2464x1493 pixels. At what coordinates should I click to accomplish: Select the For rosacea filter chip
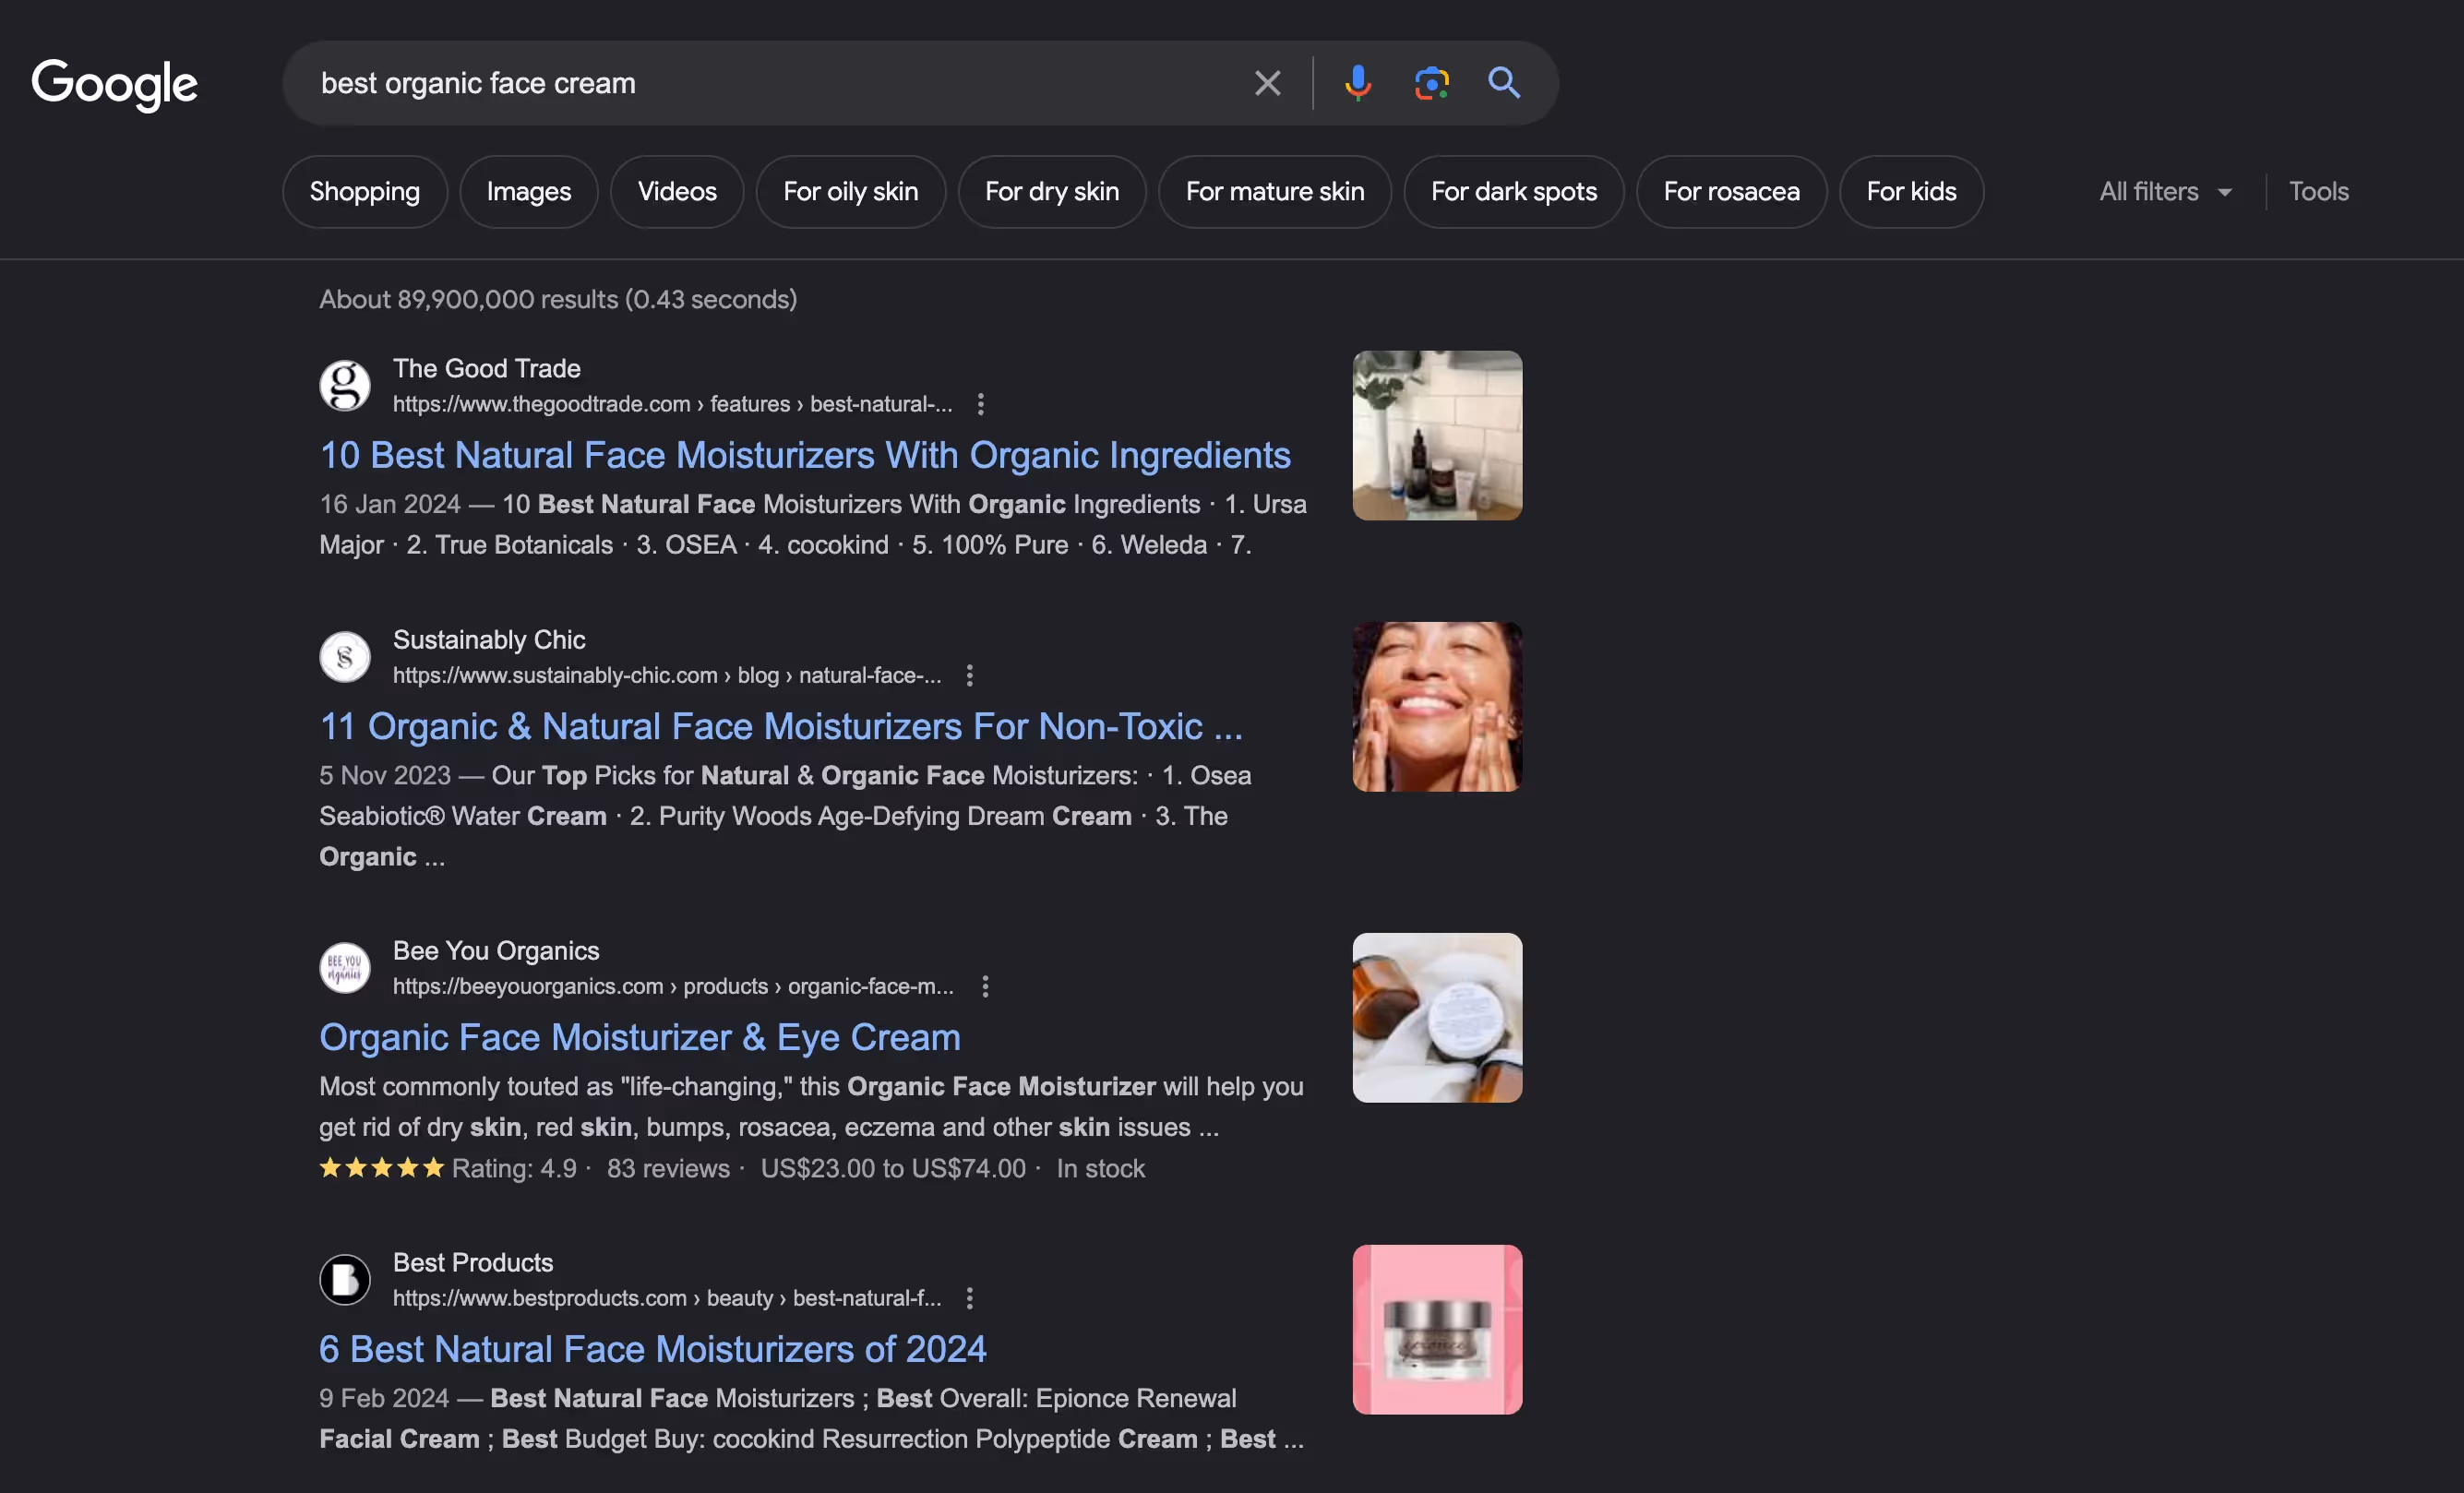pyautogui.click(x=1731, y=192)
